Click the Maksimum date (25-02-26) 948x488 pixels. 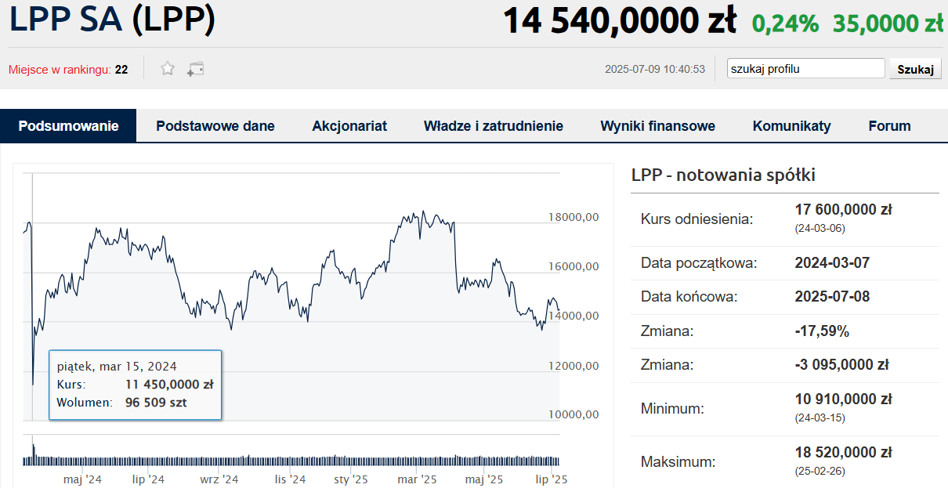pyautogui.click(x=820, y=471)
